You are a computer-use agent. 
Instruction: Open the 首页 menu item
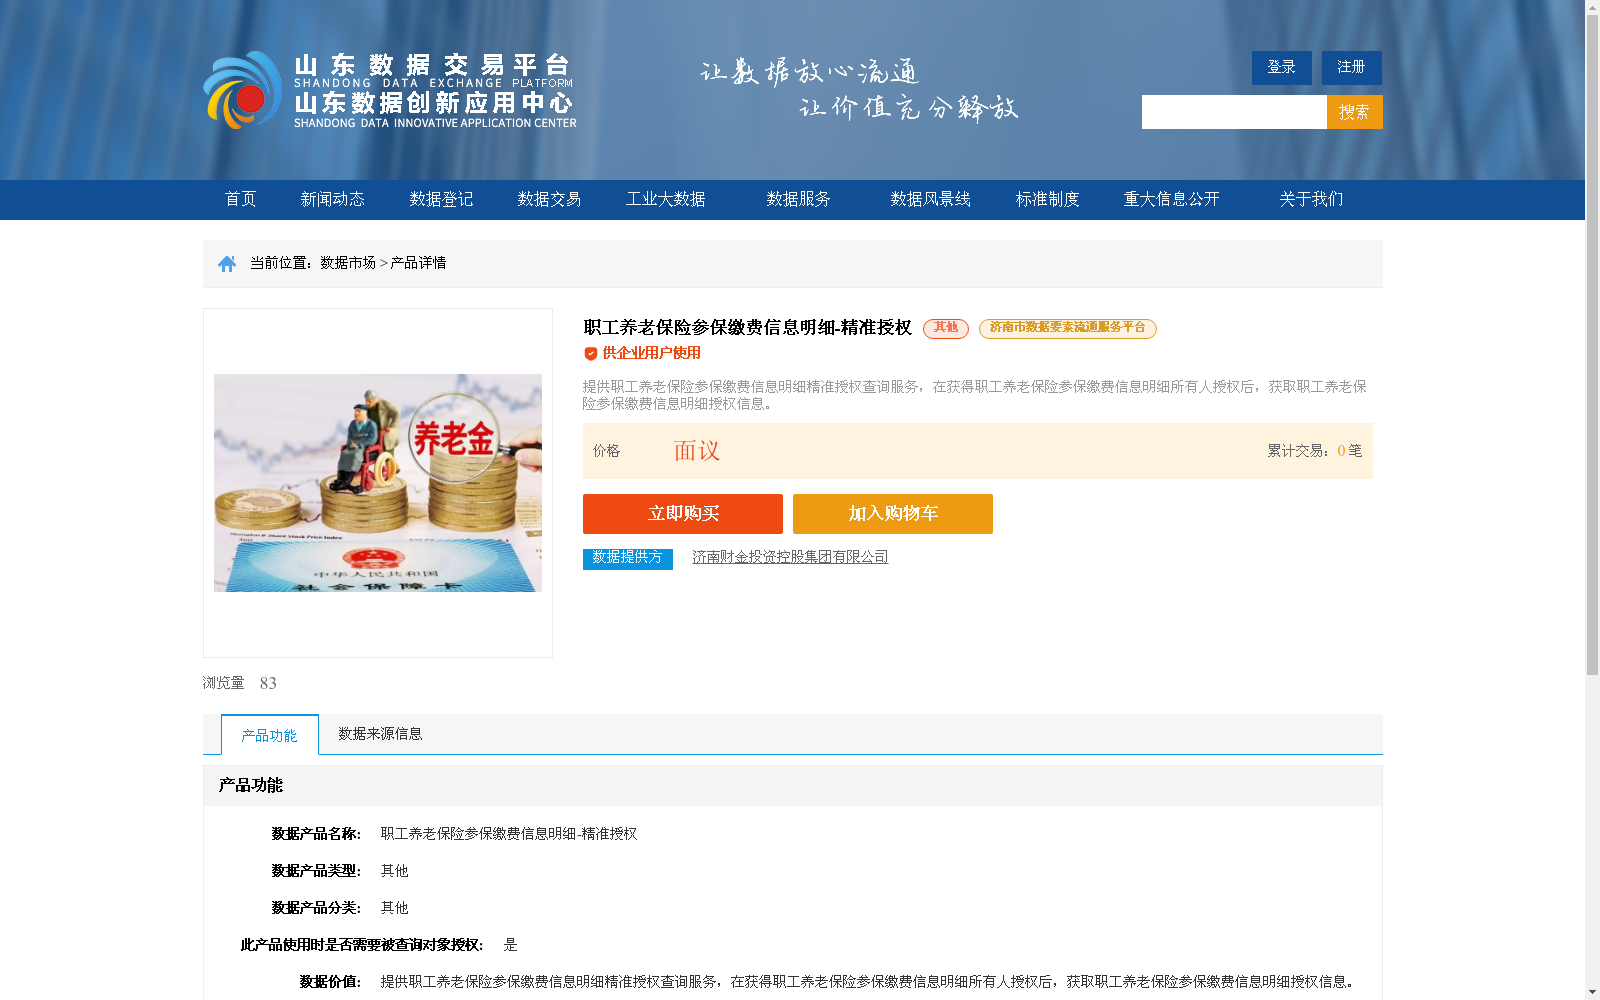point(240,199)
